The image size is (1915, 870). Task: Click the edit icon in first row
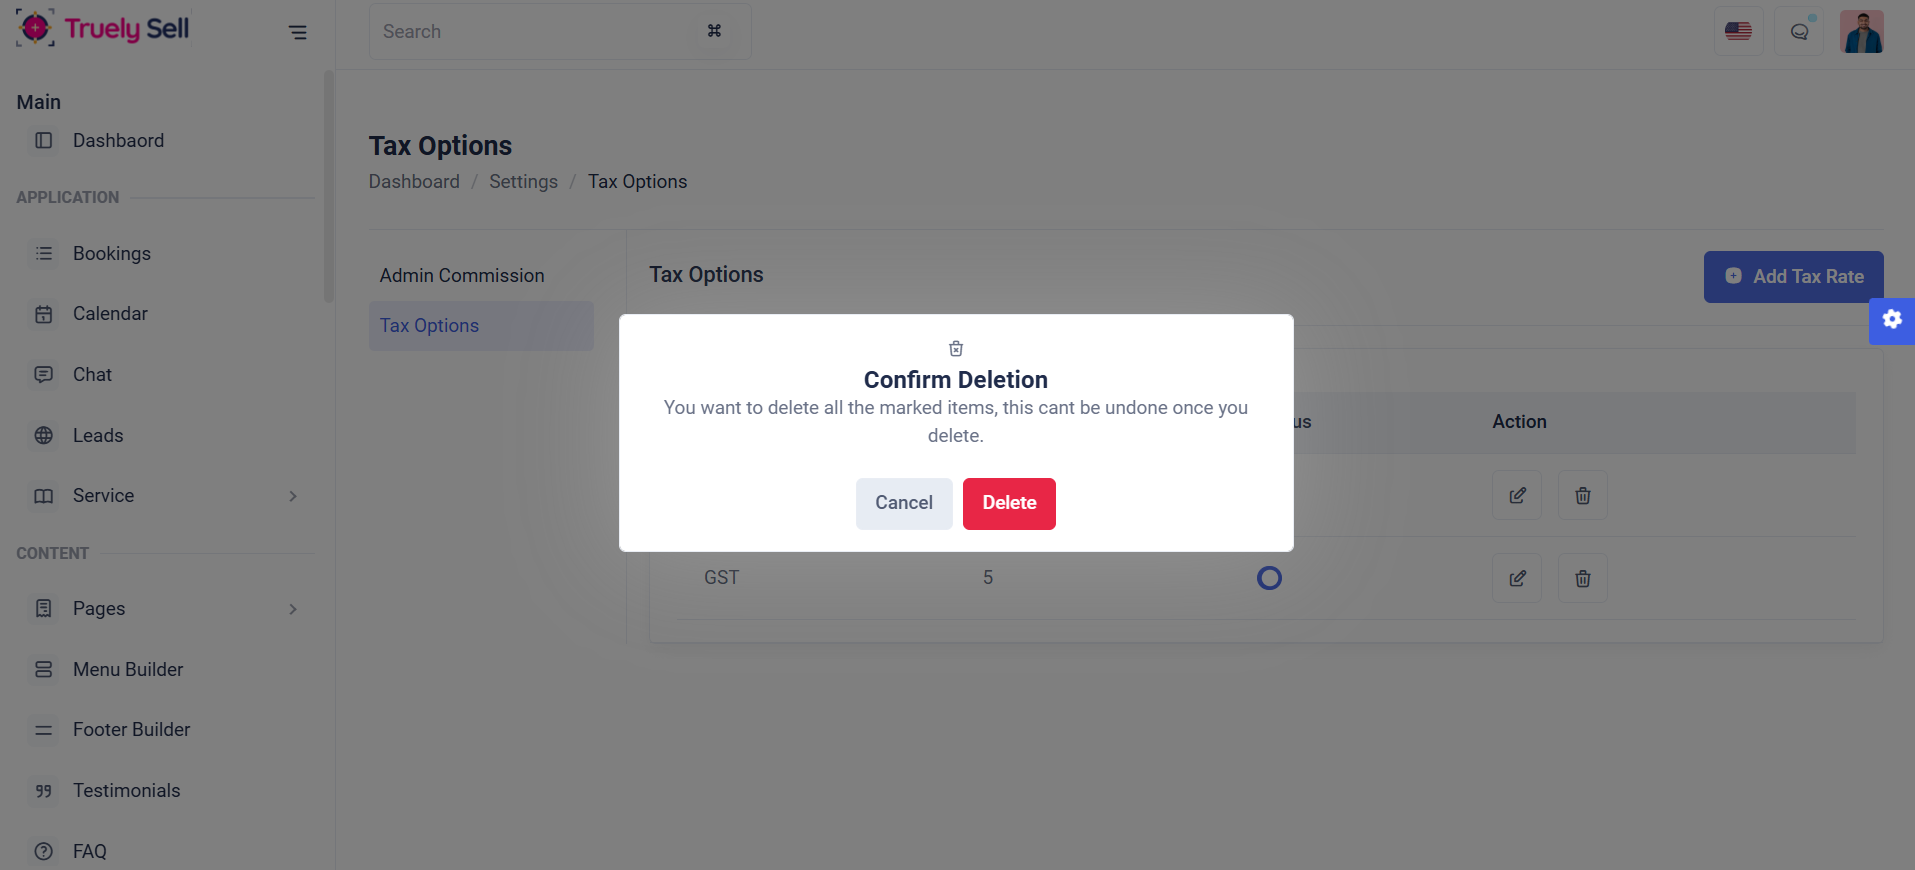[1517, 495]
